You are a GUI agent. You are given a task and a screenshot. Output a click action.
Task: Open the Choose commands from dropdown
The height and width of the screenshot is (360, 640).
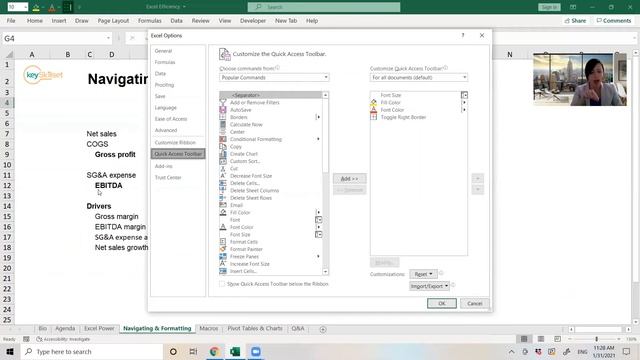click(274, 77)
